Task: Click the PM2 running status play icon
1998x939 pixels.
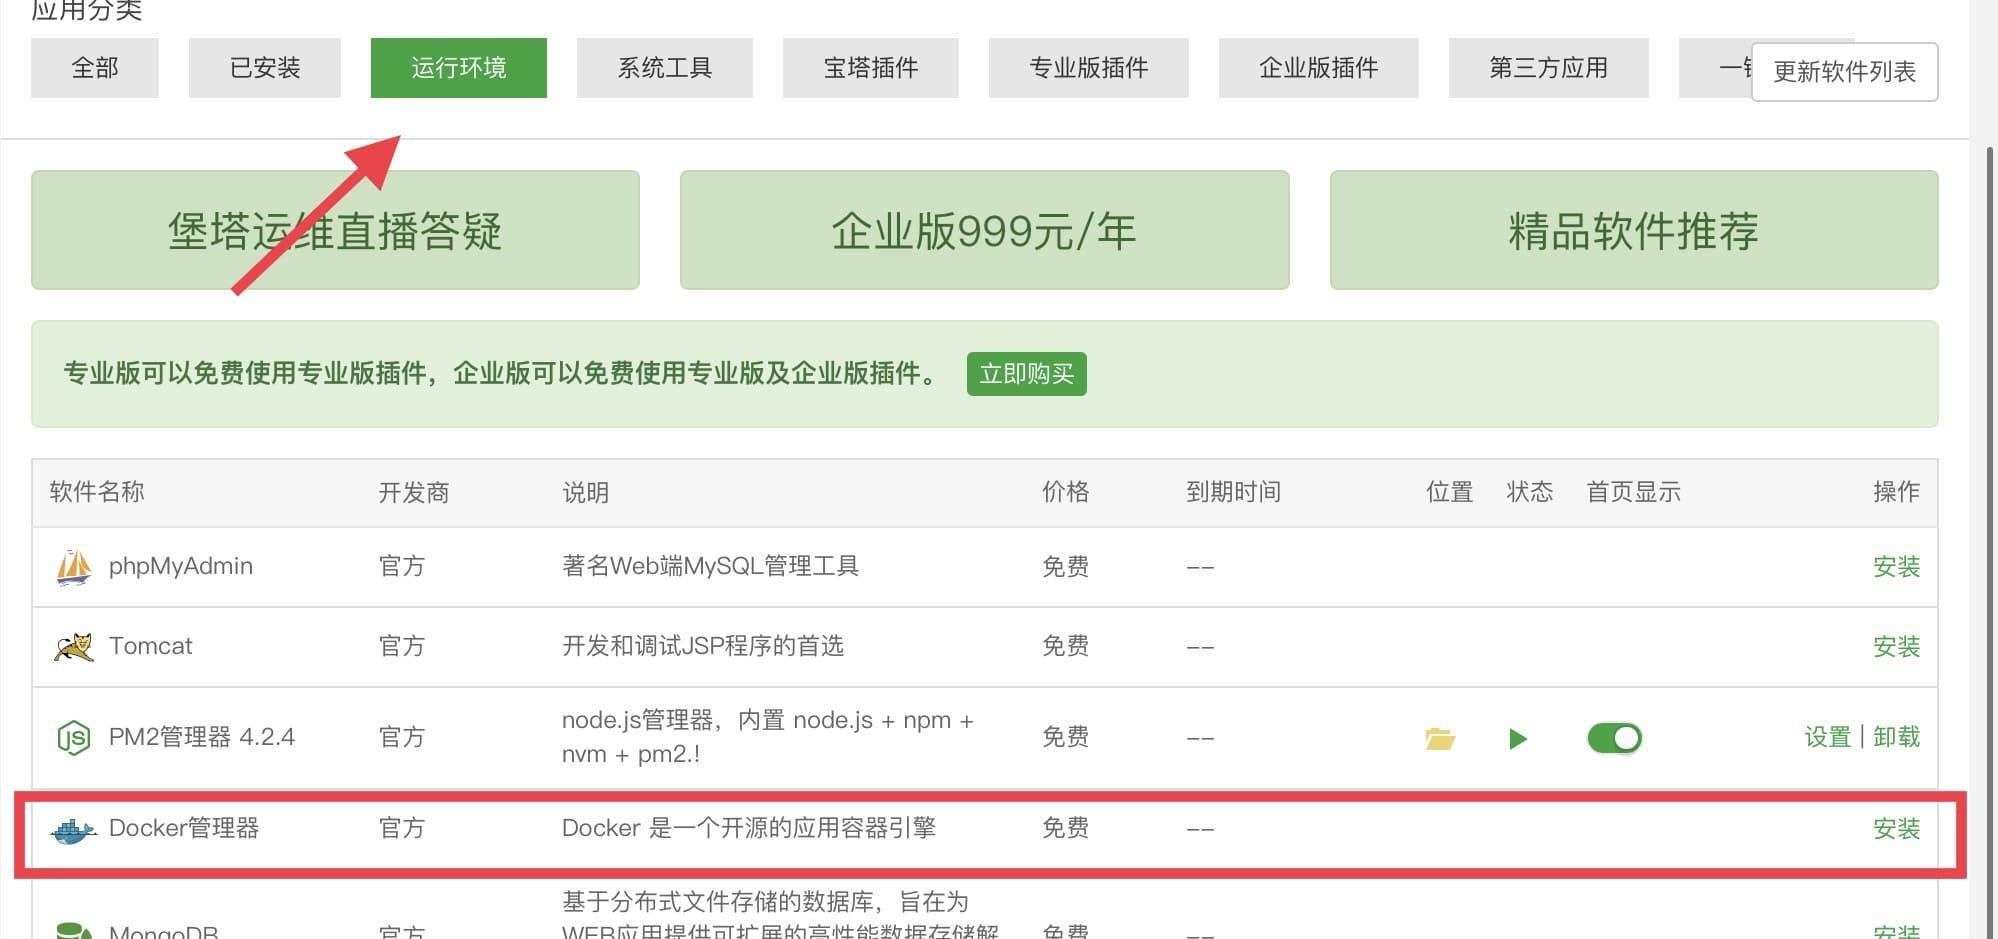Action: click(x=1518, y=739)
